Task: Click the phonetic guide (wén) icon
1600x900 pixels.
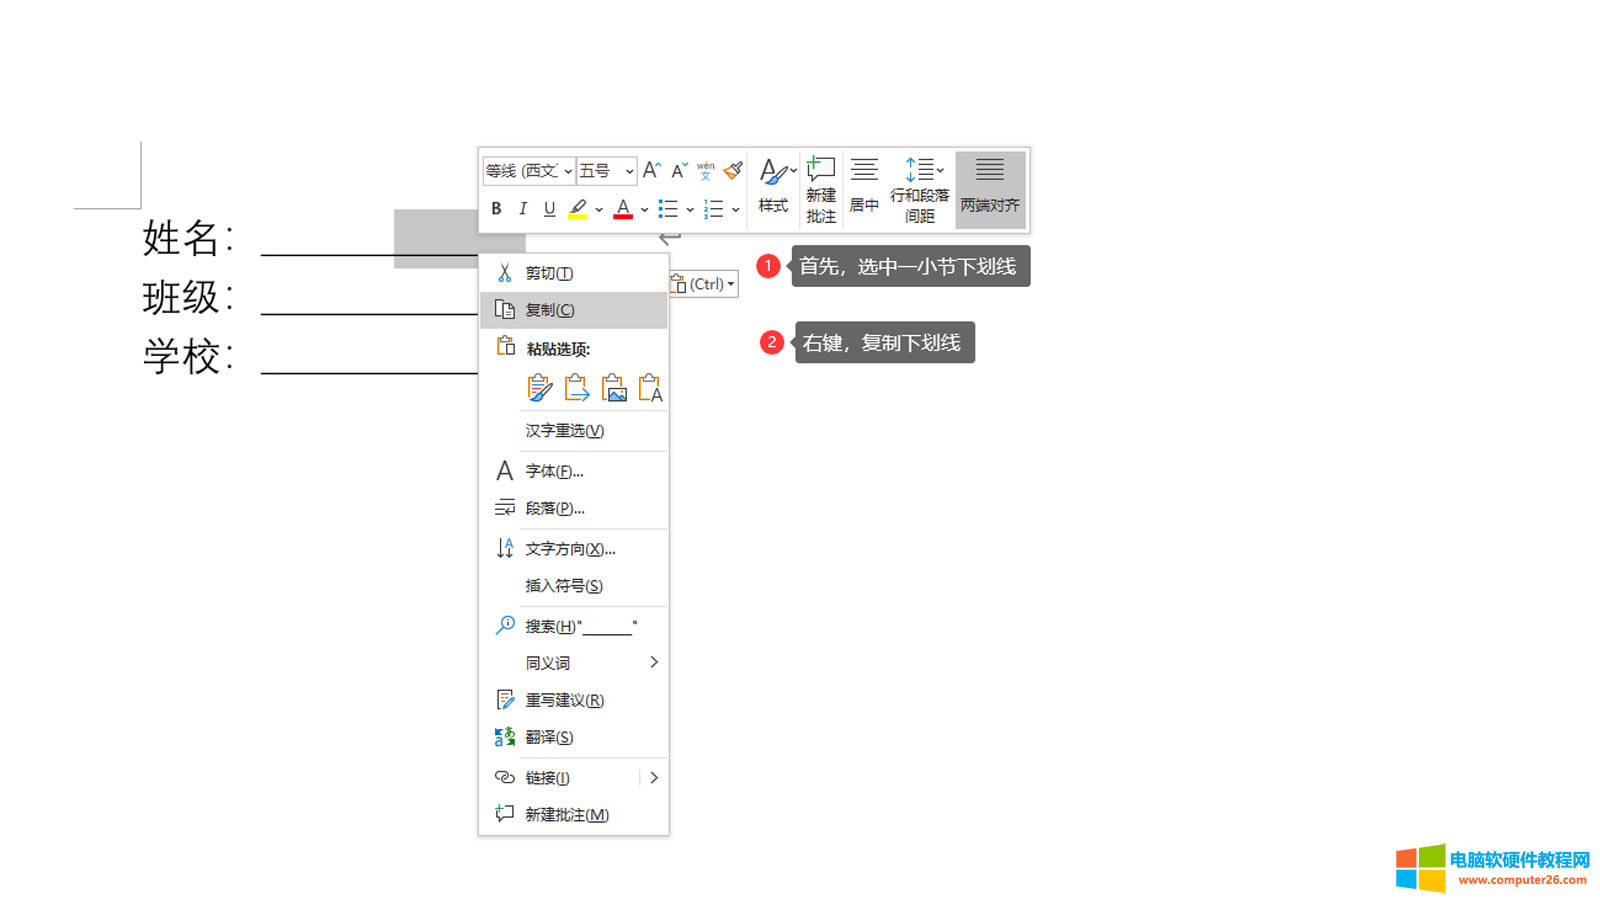Action: point(706,170)
